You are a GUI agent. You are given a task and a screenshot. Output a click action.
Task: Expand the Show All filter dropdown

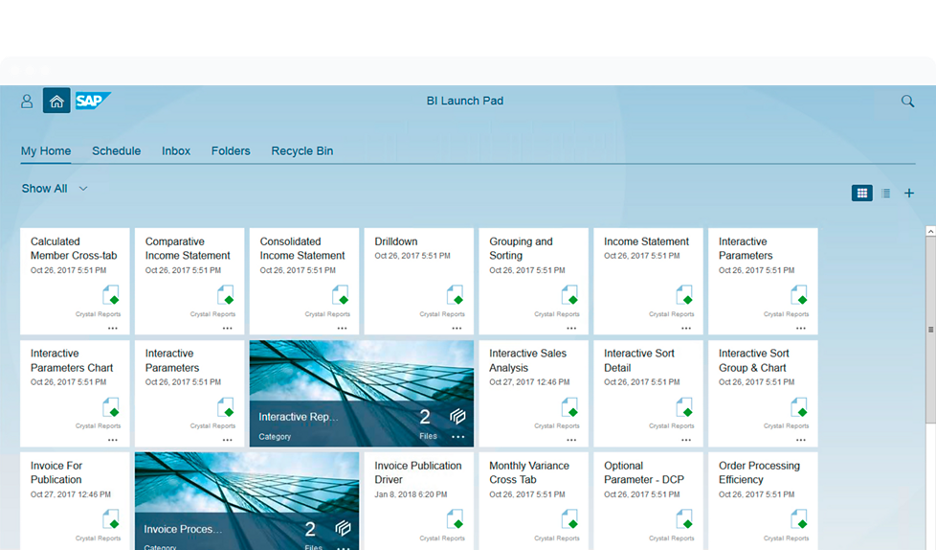(83, 188)
